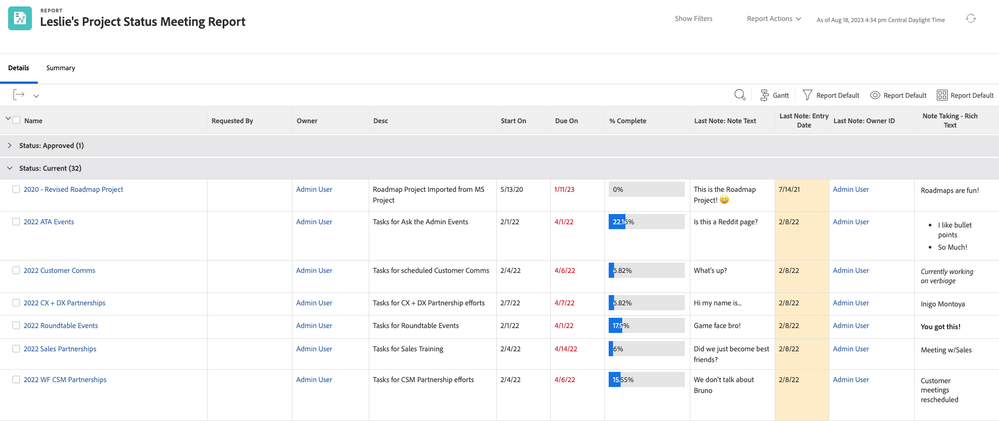Open the grouping Report Default grid icon
The height and width of the screenshot is (421, 999).
tap(942, 95)
